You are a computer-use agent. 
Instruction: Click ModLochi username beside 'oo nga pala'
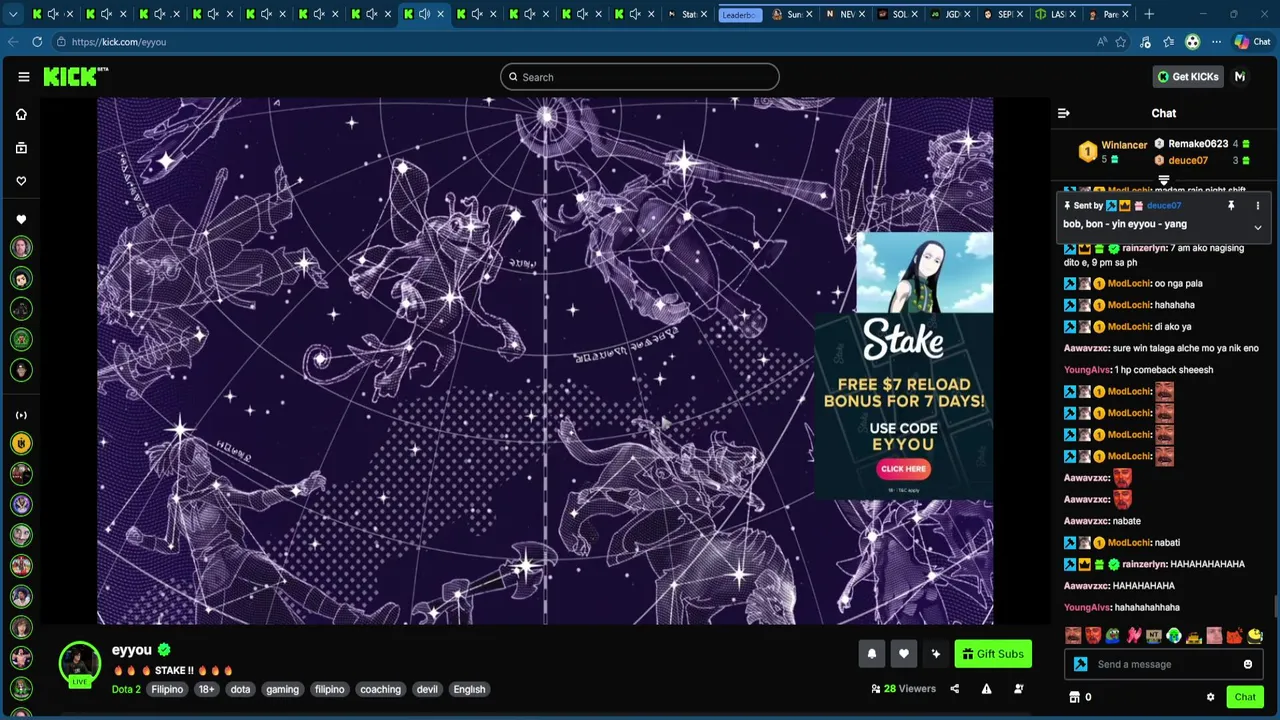(1129, 283)
